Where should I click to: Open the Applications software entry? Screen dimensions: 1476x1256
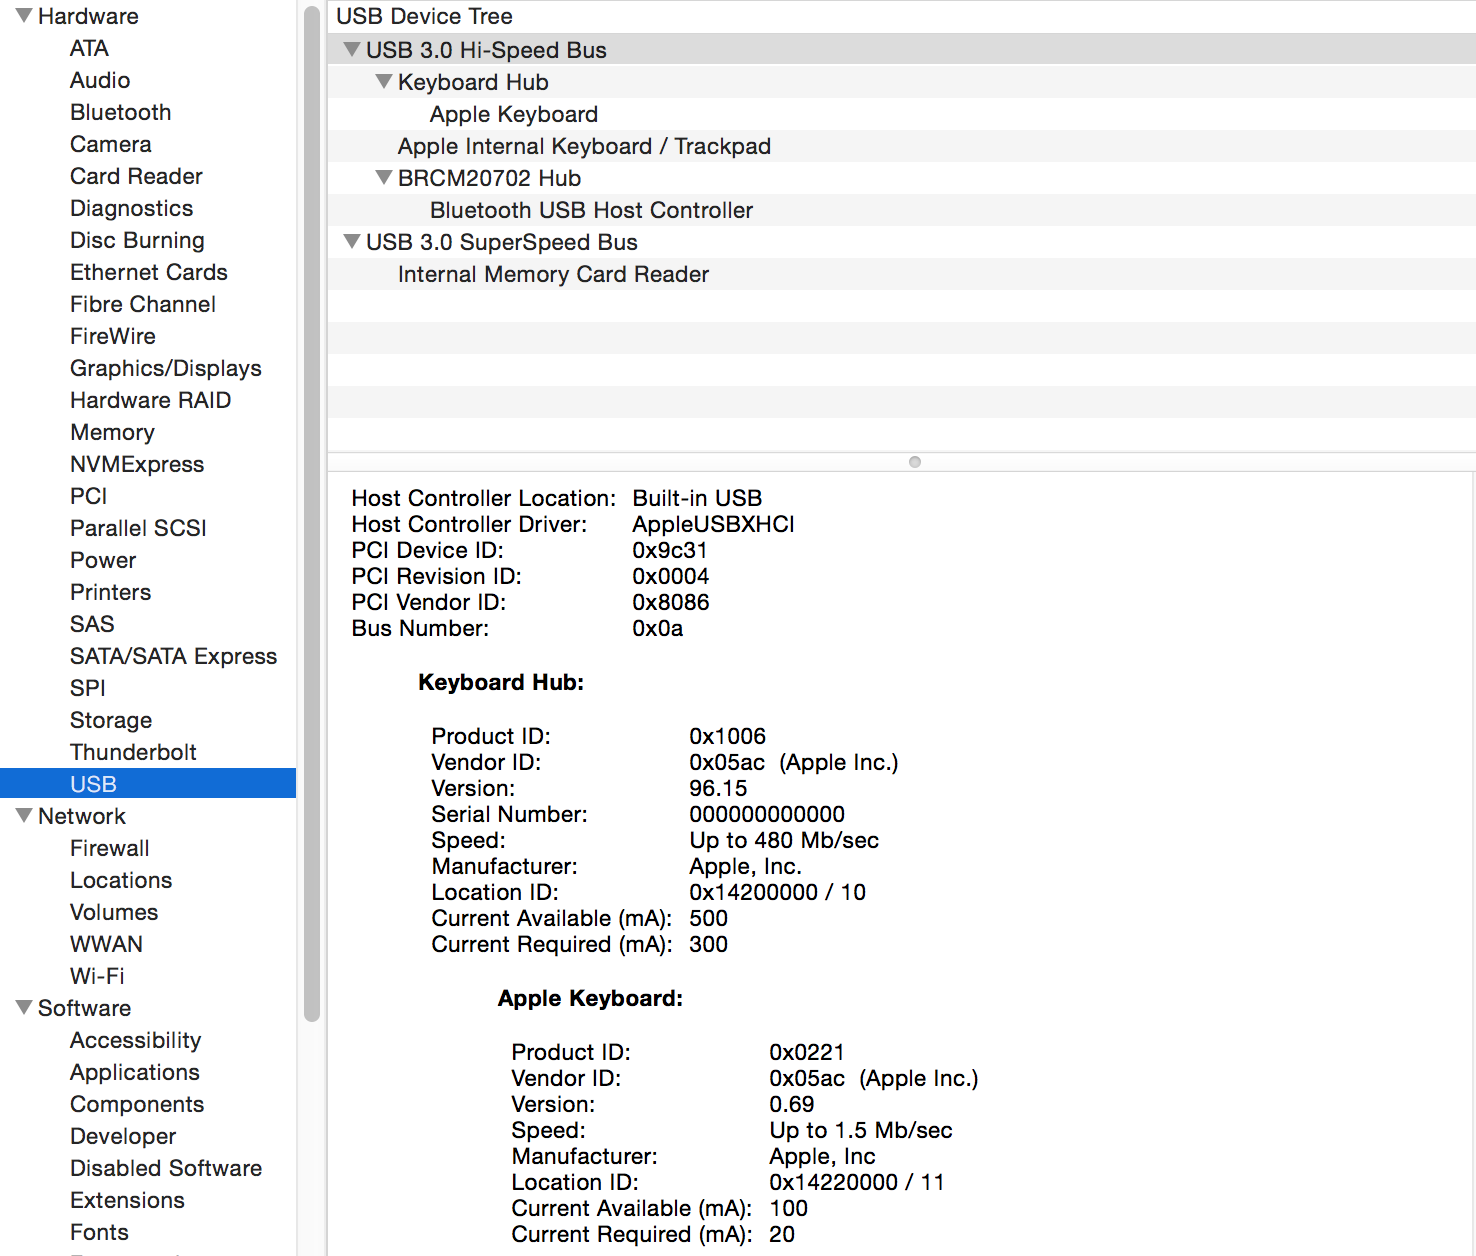pos(135,1072)
